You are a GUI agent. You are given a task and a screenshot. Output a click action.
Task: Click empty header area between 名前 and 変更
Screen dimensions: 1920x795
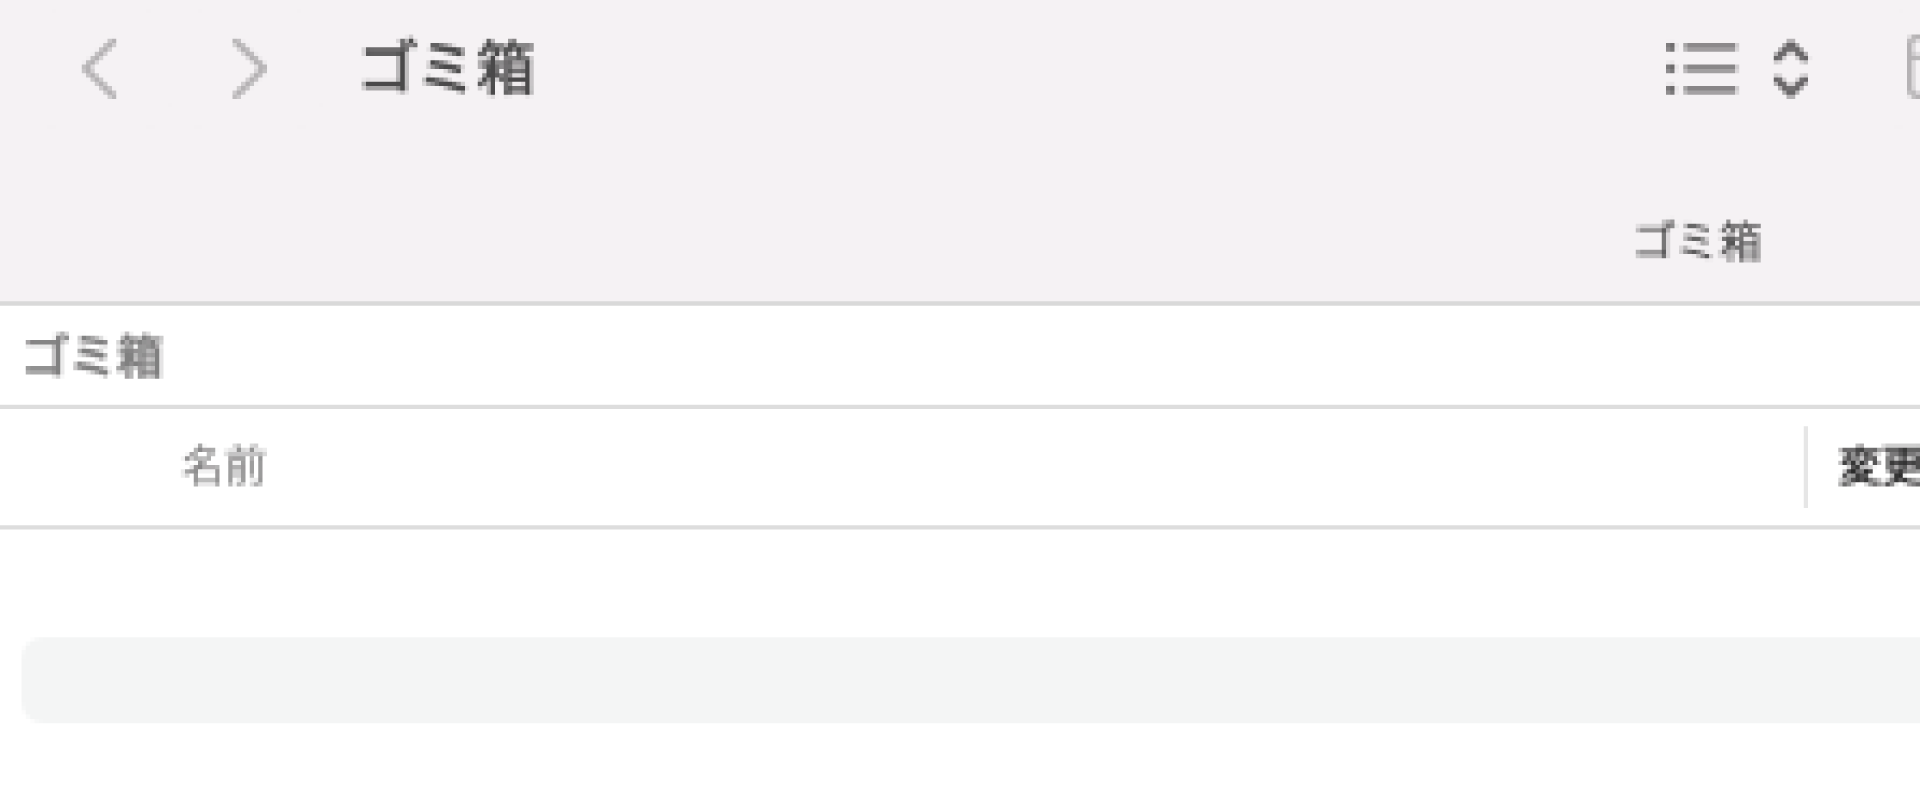(x=1030, y=467)
